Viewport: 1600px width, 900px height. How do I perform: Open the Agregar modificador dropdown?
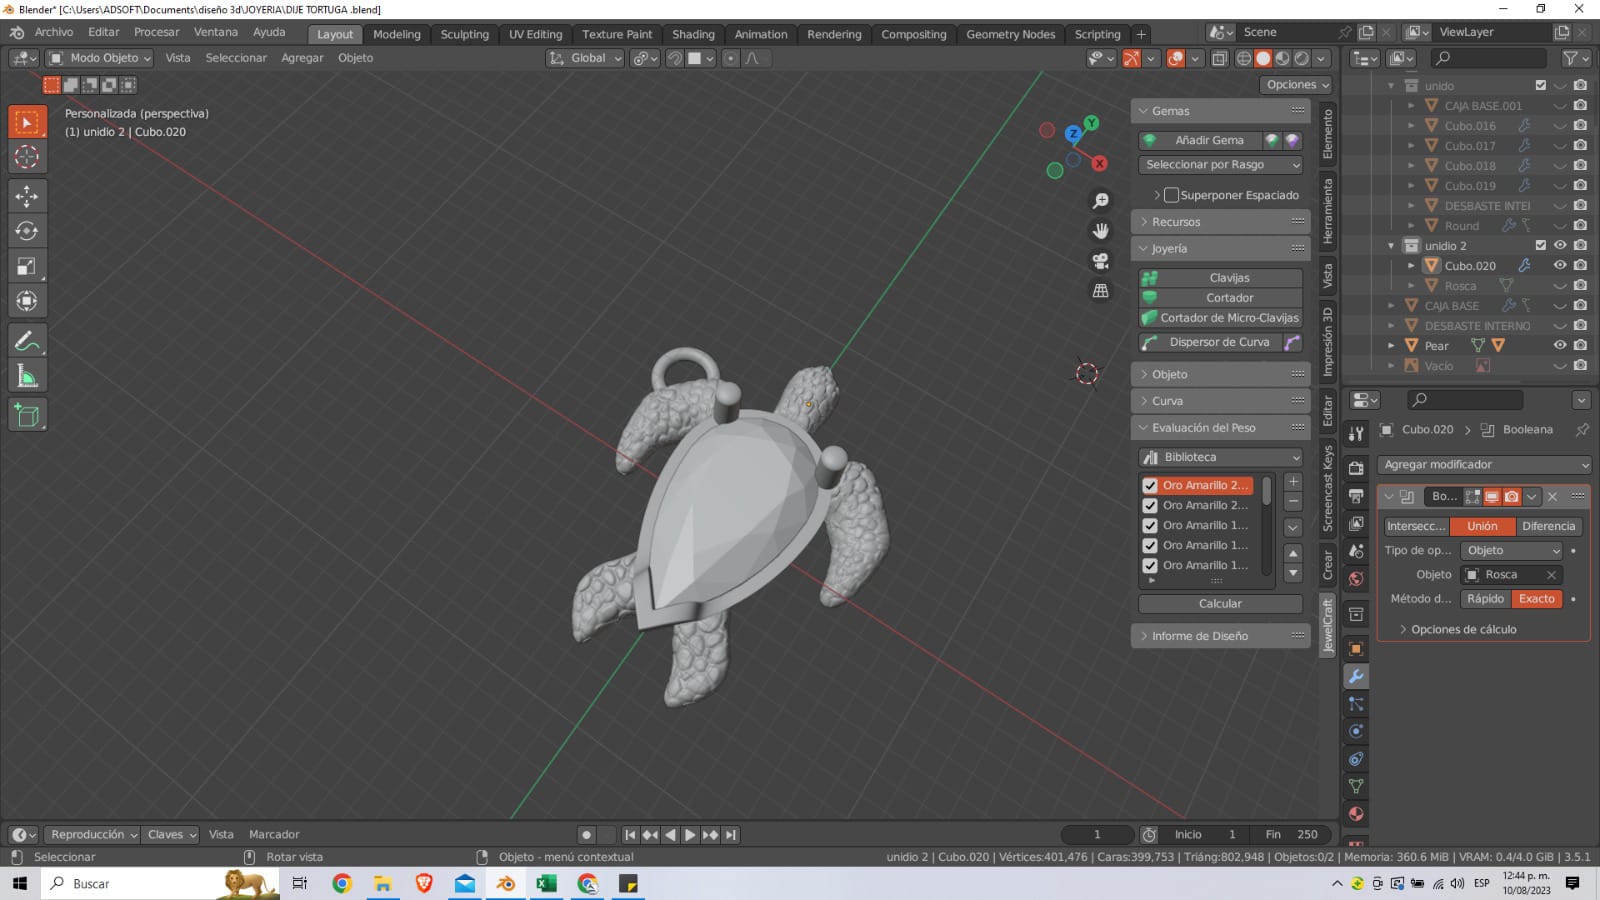1483,465
